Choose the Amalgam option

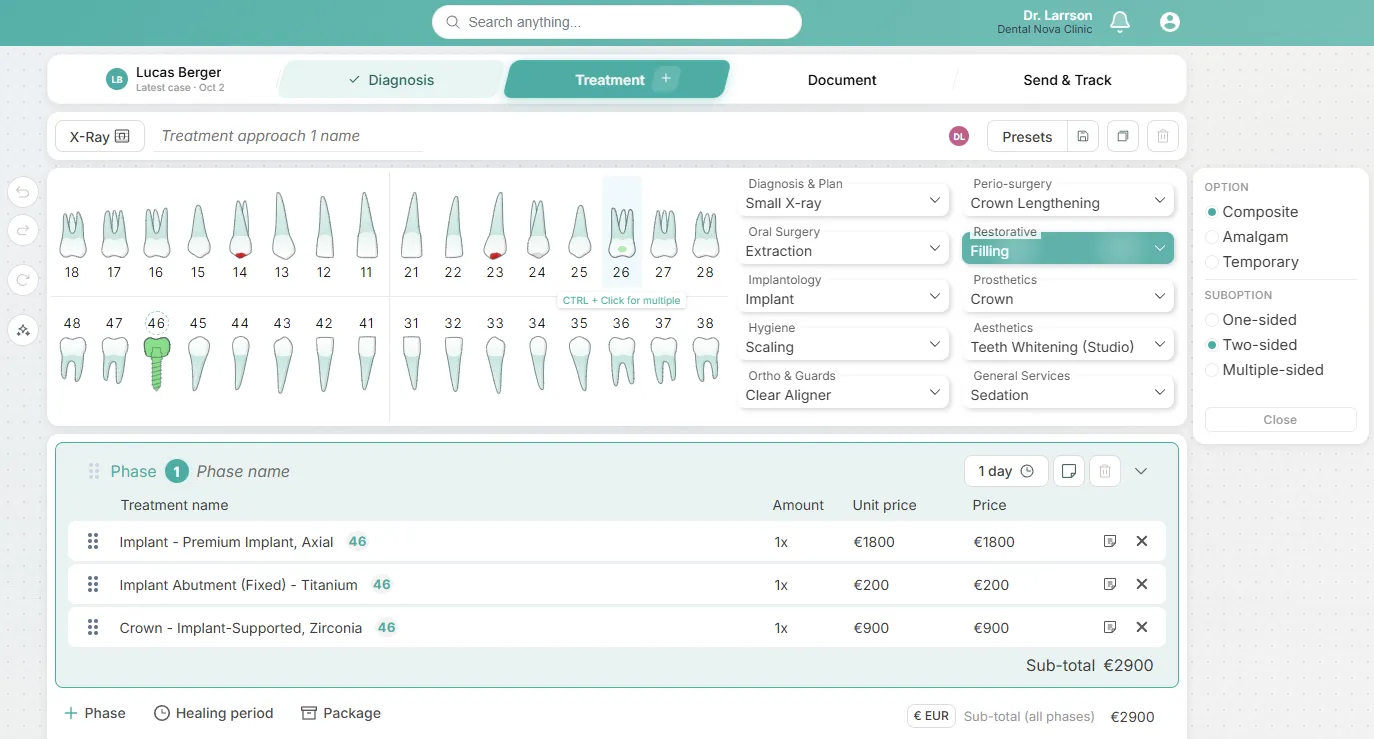1247,237
